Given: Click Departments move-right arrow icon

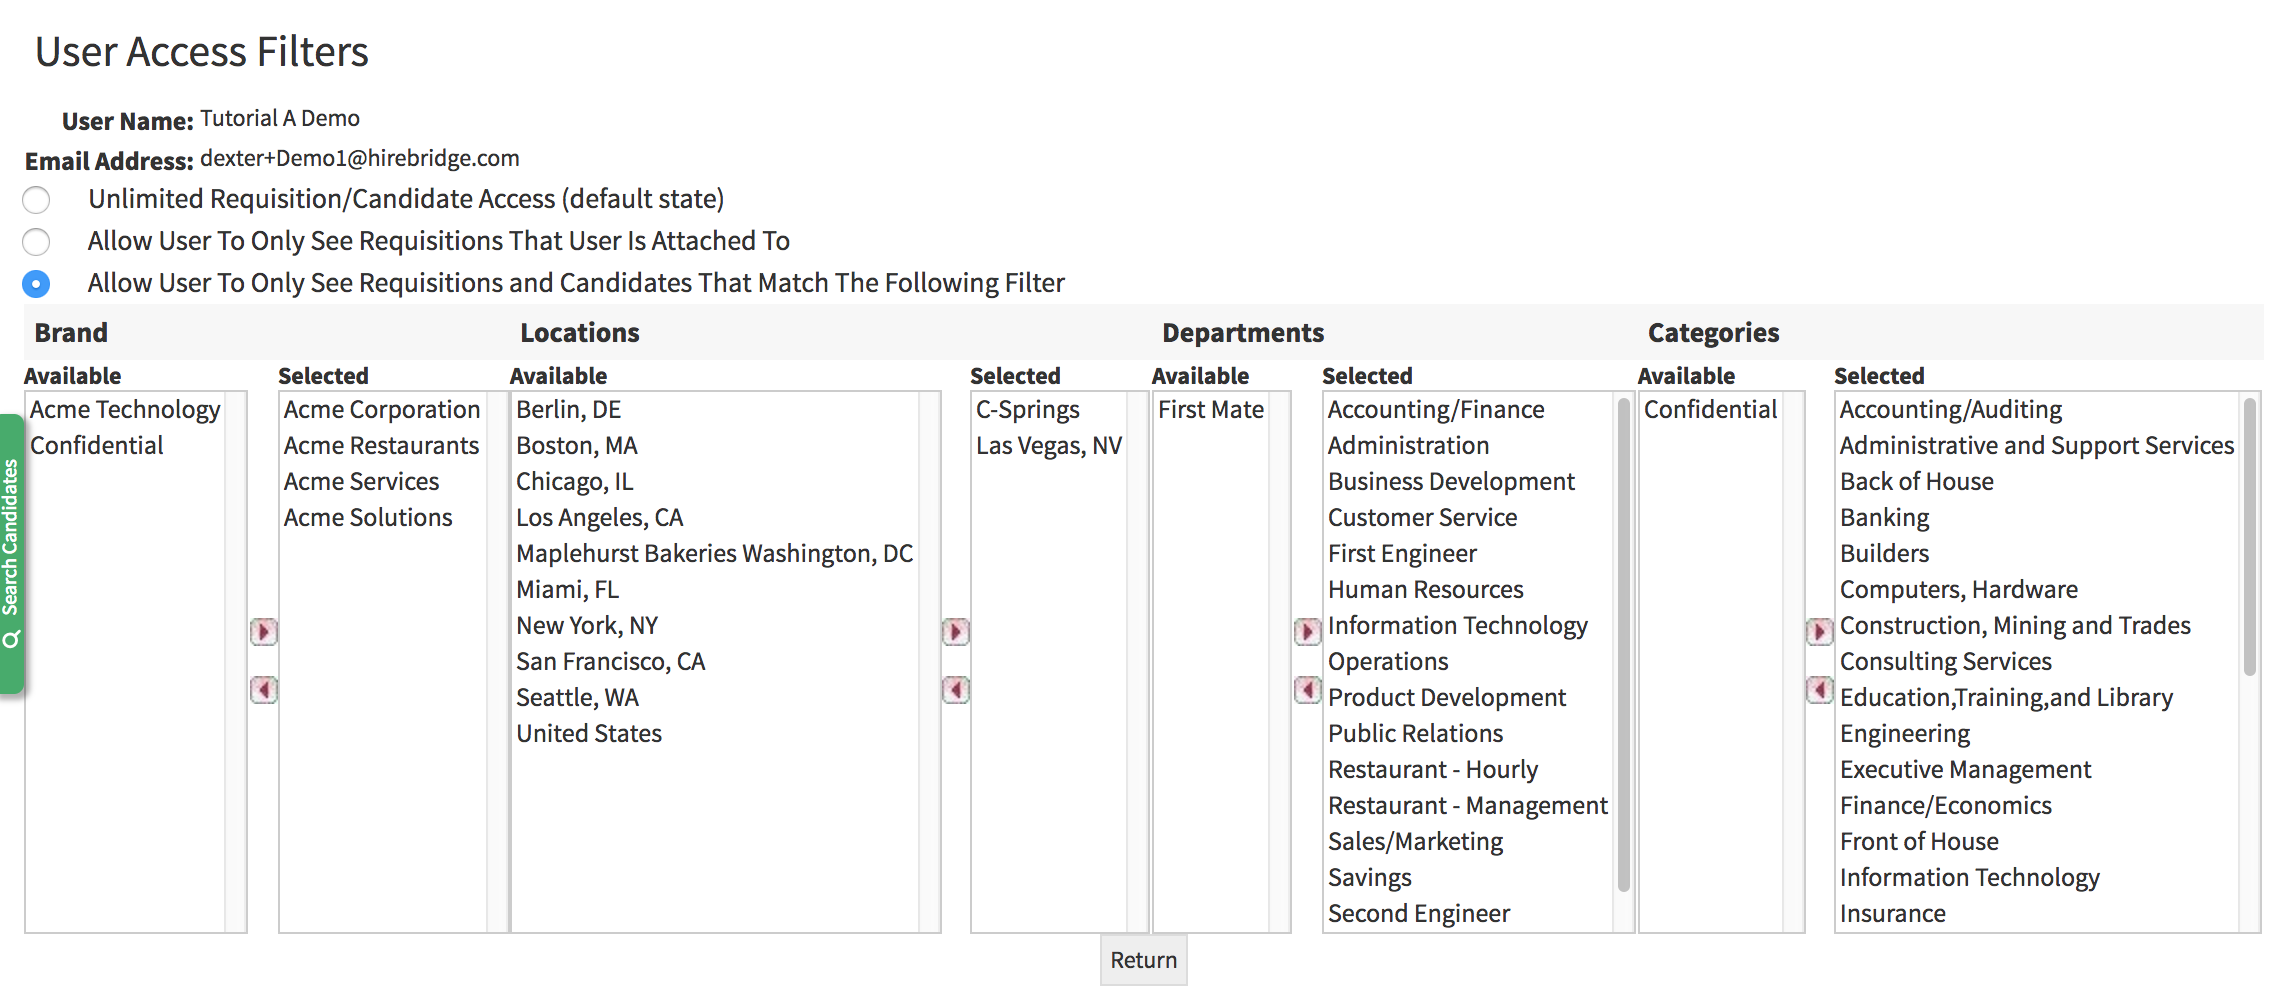Looking at the screenshot, I should pyautogui.click(x=1306, y=632).
